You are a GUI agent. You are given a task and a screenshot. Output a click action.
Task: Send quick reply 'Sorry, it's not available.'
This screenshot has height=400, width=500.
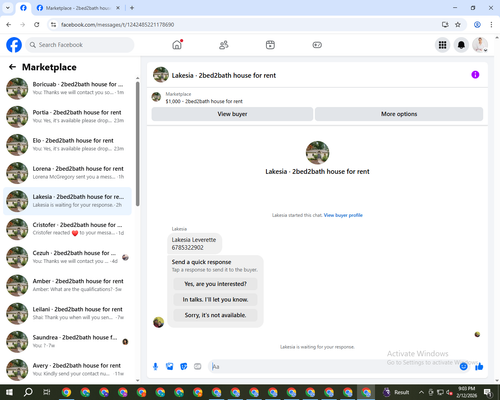tap(215, 315)
